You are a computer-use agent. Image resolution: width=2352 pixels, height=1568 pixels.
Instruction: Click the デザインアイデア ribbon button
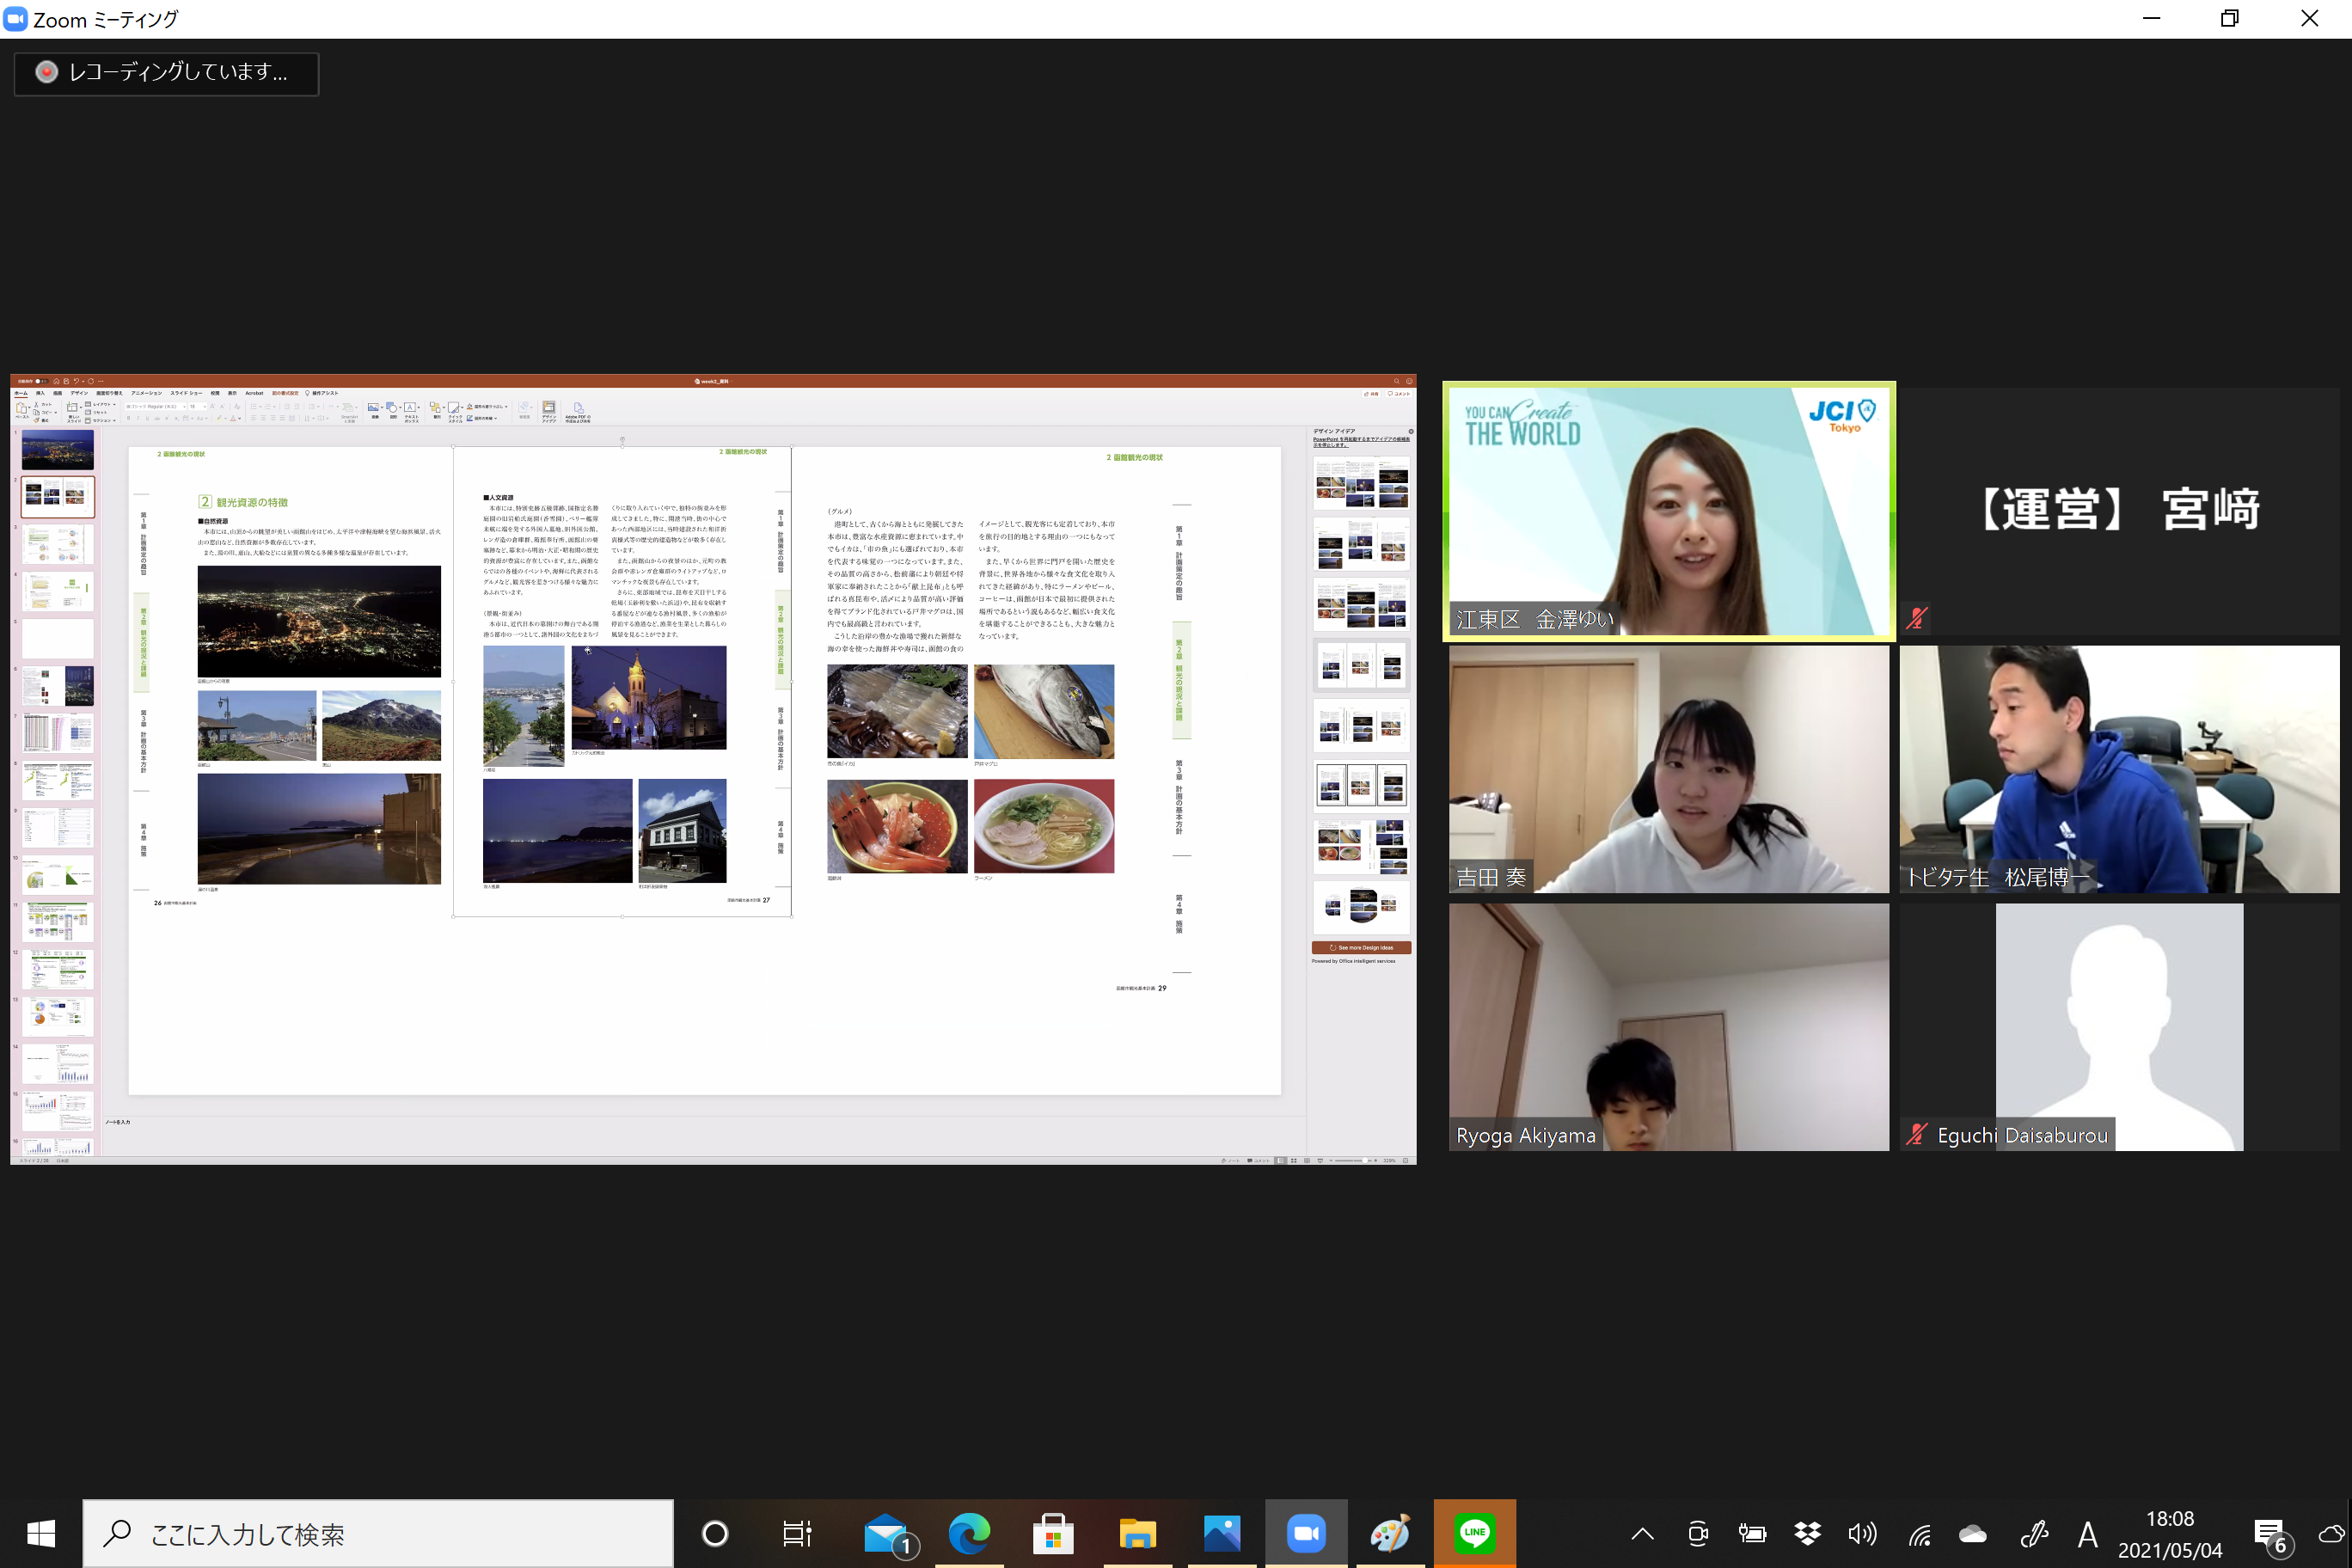(549, 410)
